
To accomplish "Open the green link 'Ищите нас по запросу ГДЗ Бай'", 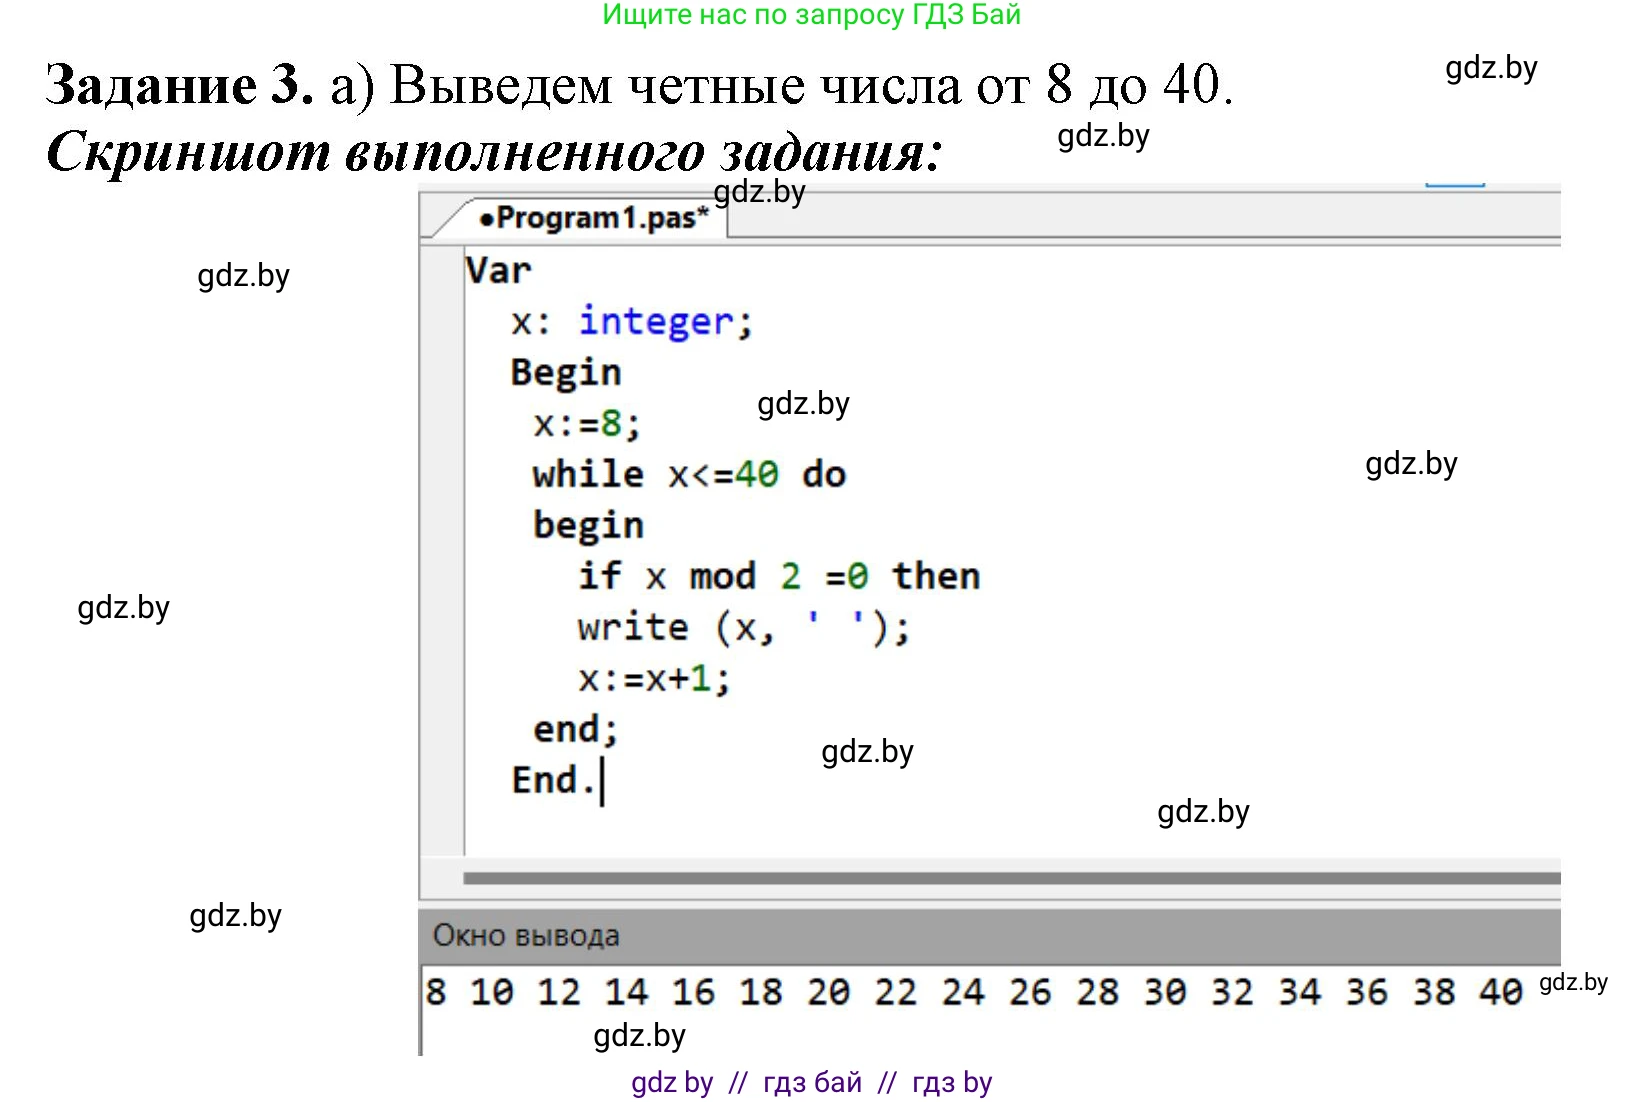I will click(x=811, y=15).
